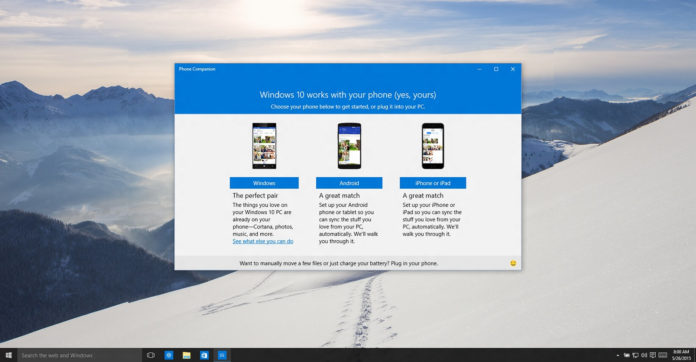Maximize the Phone Companion window
This screenshot has width=696, height=362.
click(496, 69)
